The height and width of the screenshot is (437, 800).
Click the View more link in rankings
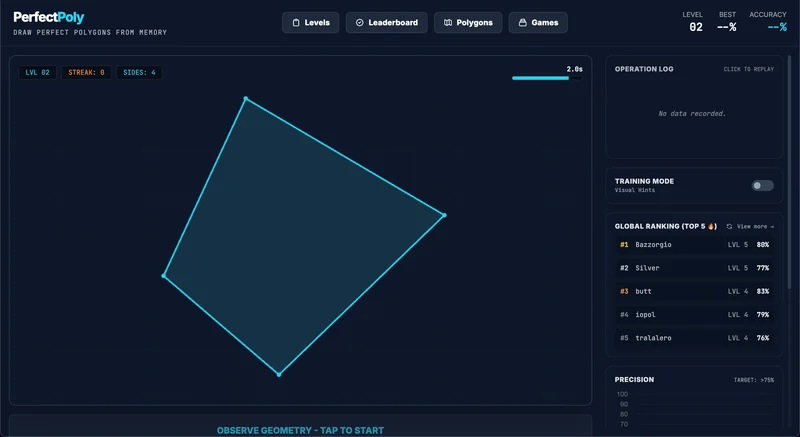pos(755,227)
